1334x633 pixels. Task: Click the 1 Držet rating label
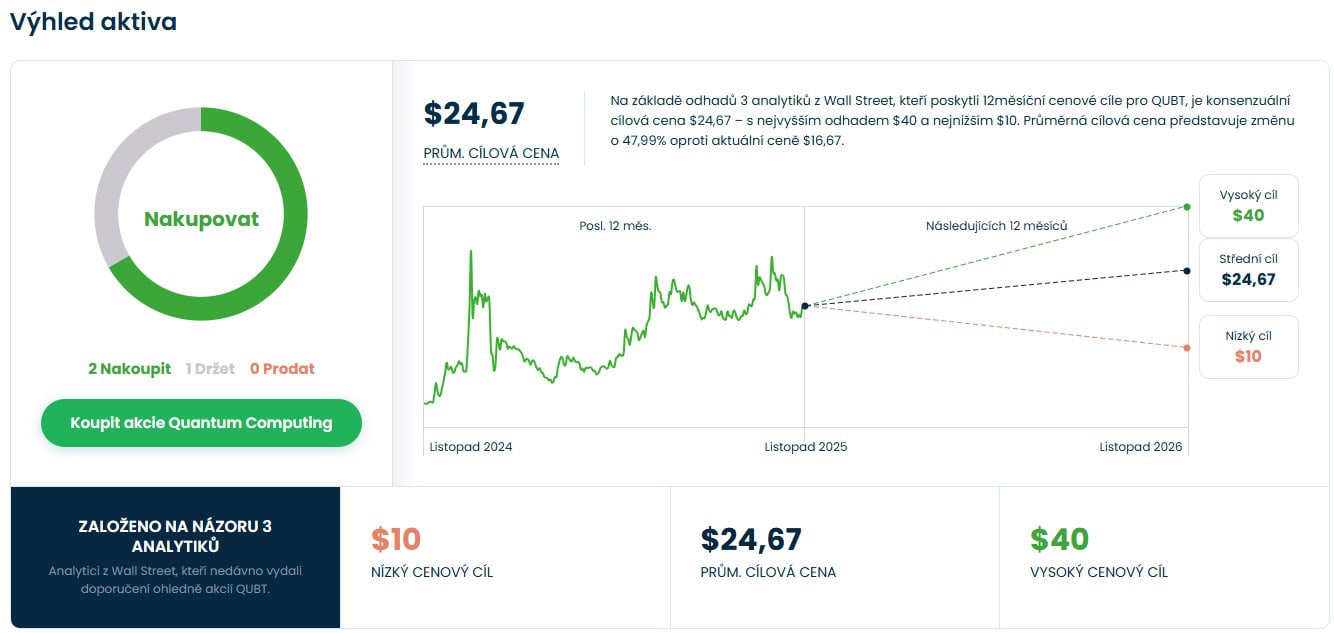210,369
